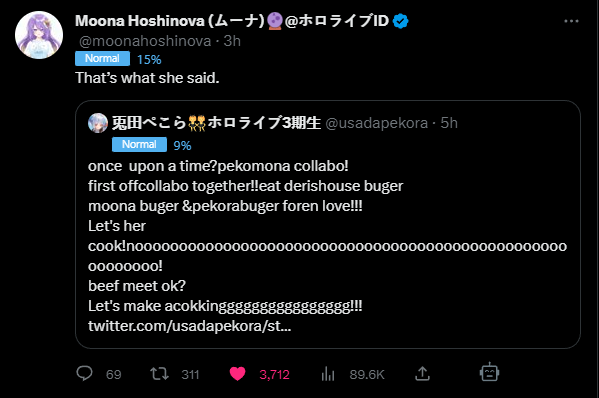Click the share upload icon
The image size is (599, 398).
(x=422, y=374)
